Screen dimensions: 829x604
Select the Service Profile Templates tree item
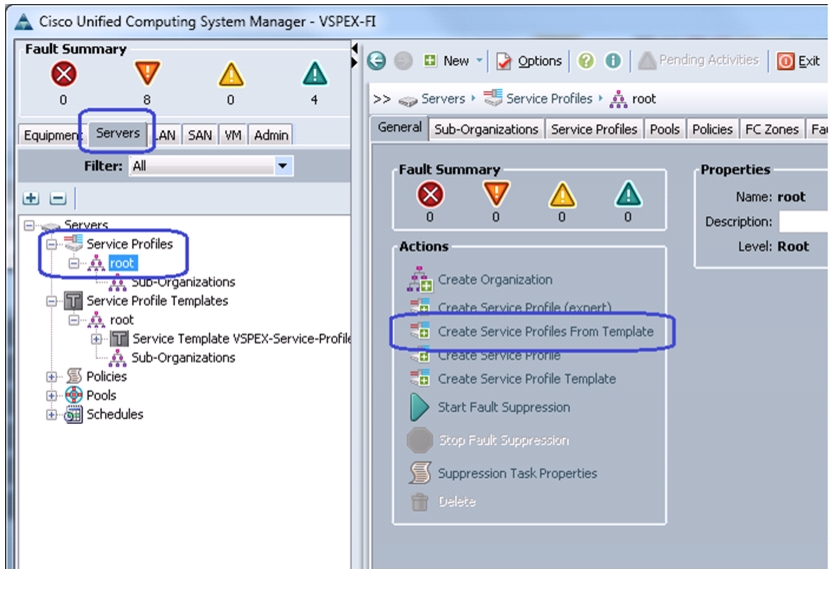point(157,301)
